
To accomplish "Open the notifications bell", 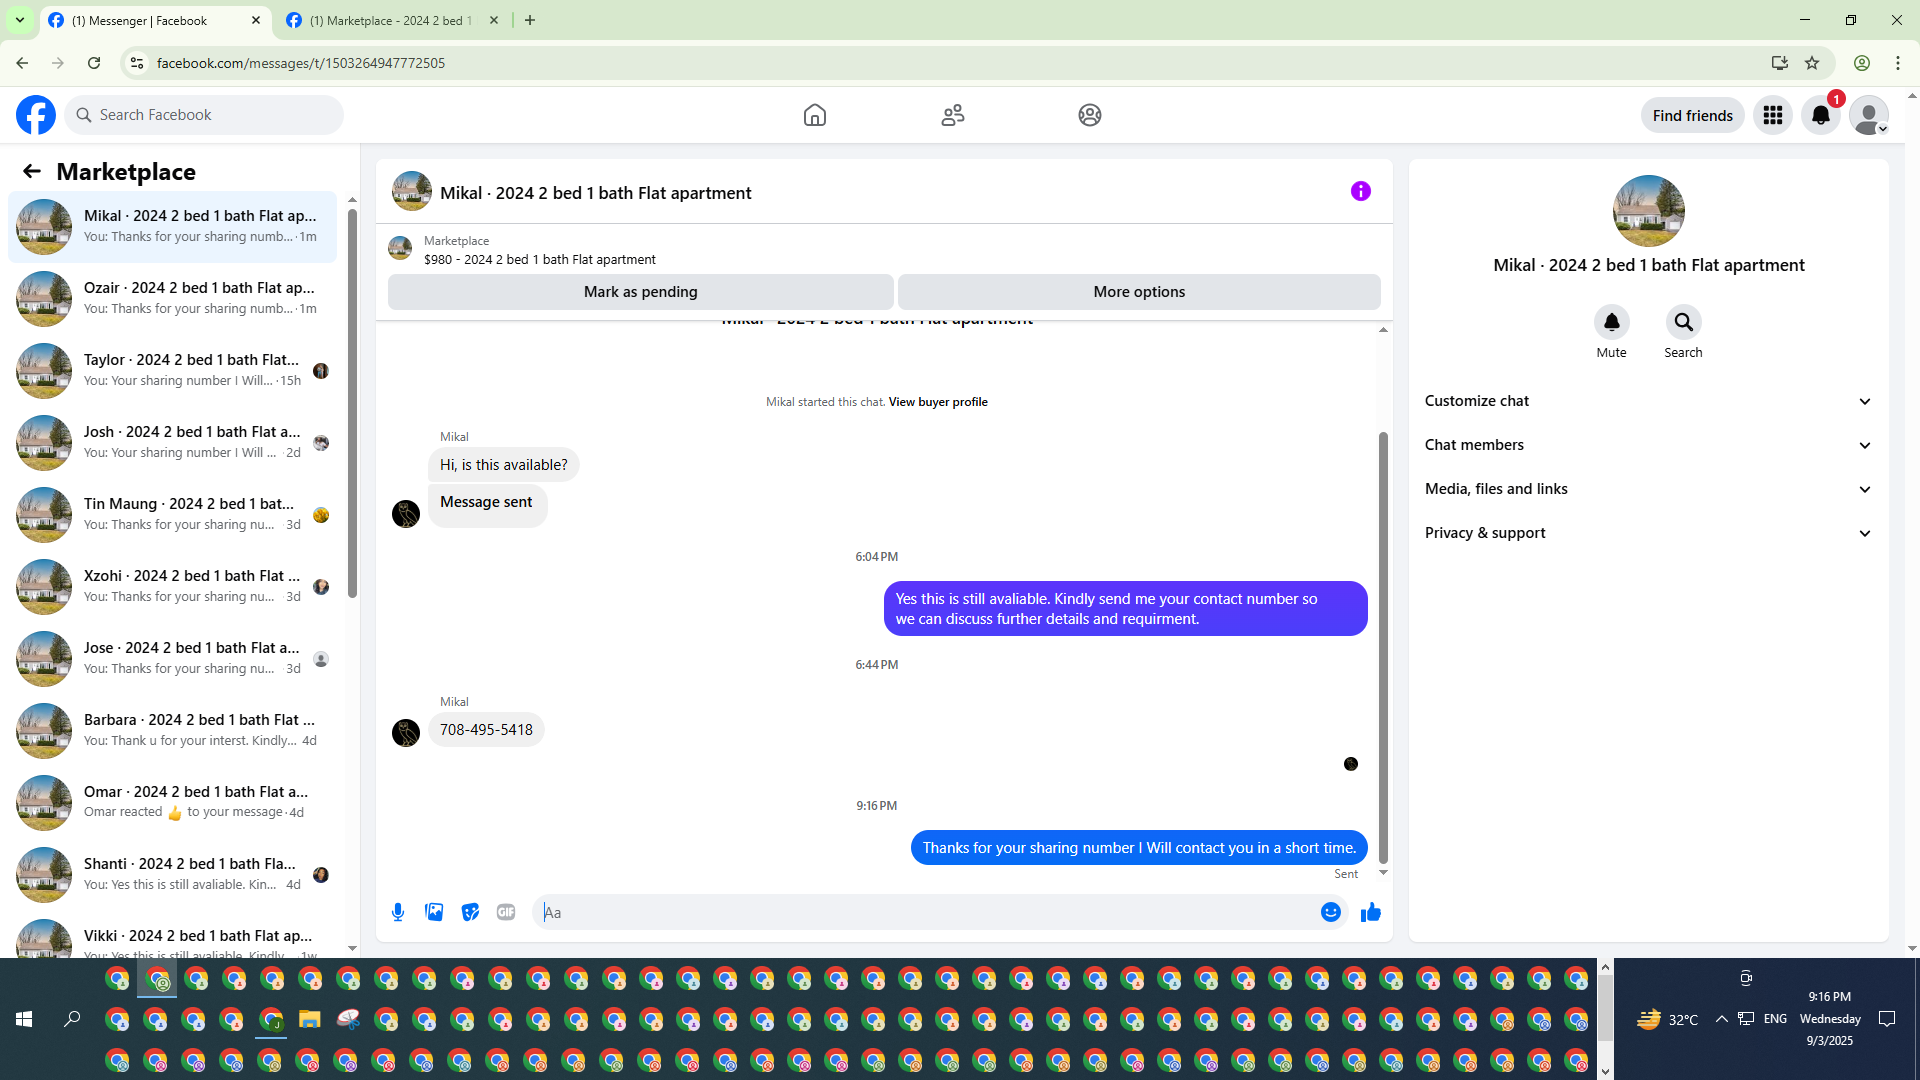I will [1821, 115].
